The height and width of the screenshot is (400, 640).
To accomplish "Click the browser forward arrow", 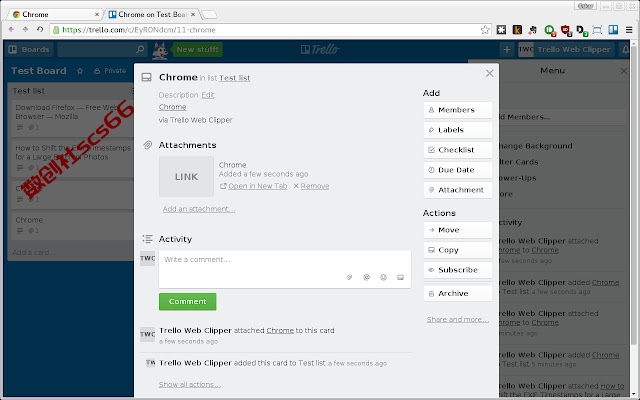I will point(25,29).
